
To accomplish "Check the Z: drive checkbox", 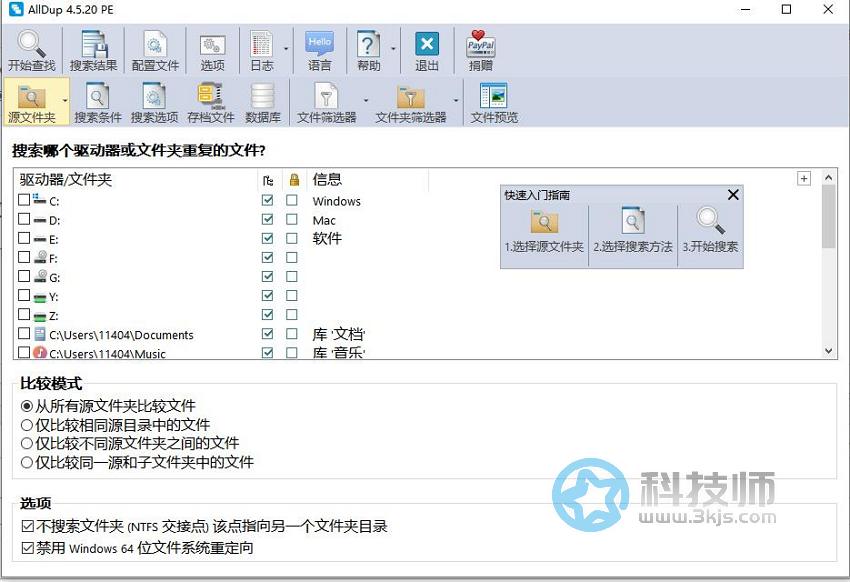I will pos(24,314).
